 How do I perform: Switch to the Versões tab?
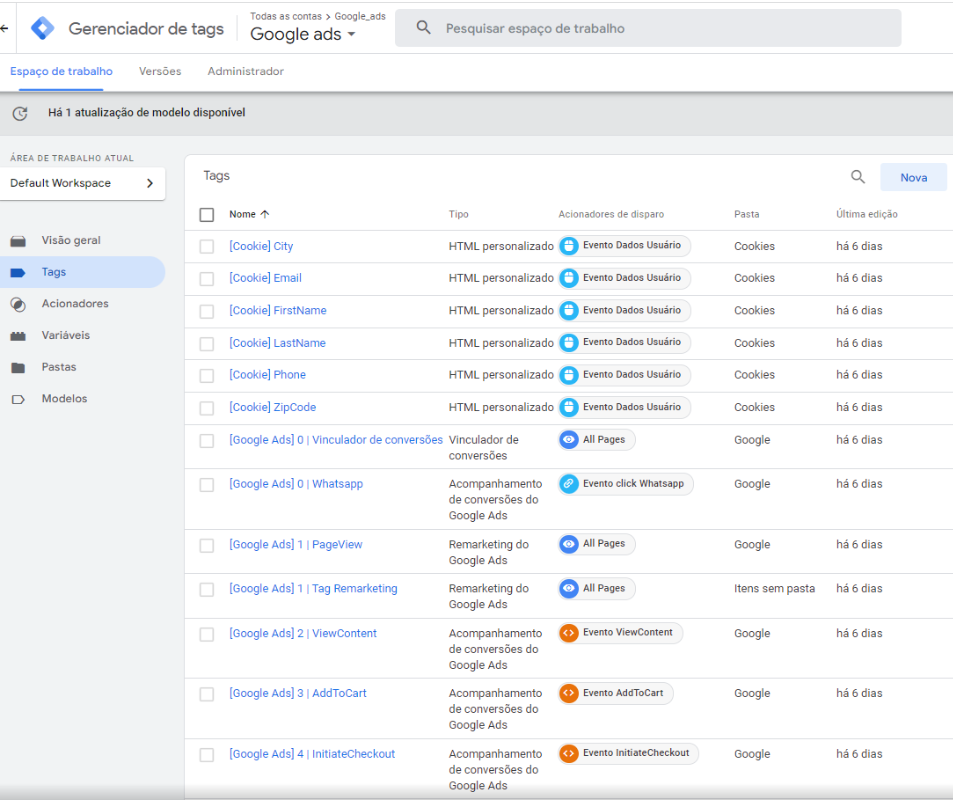[x=160, y=72]
